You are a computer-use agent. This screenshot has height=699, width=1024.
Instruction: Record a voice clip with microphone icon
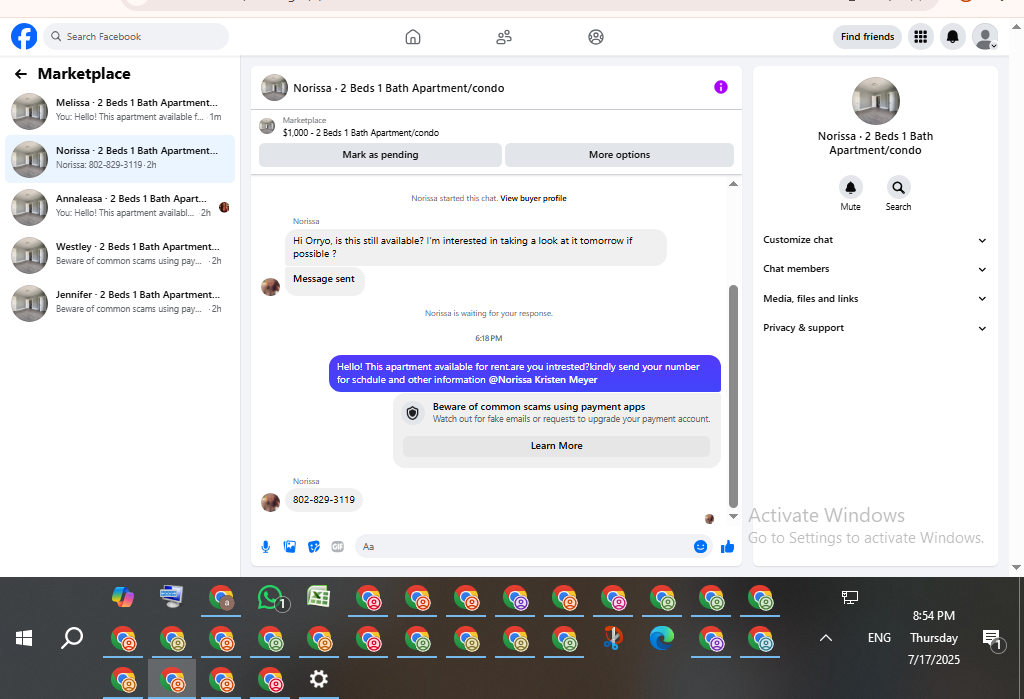coord(266,547)
